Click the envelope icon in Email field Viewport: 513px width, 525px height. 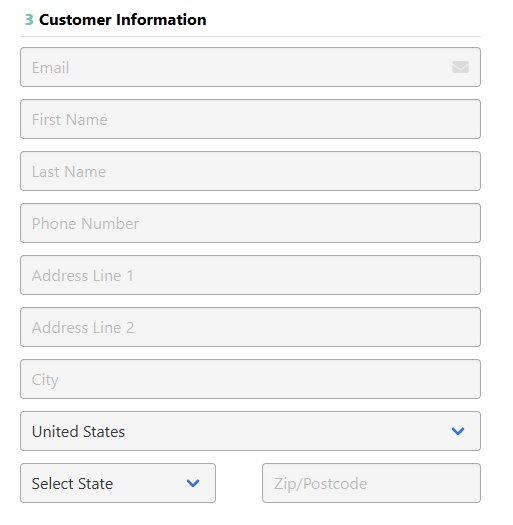tap(460, 67)
